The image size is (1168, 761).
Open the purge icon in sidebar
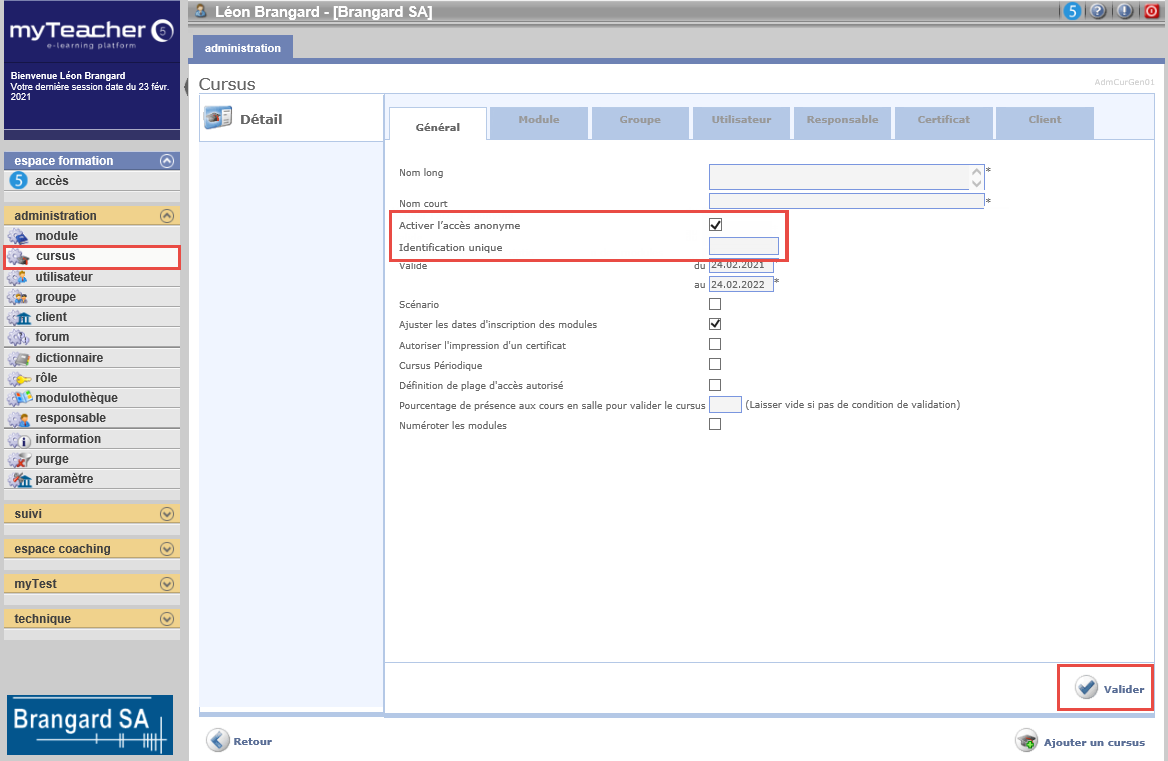click(18, 459)
